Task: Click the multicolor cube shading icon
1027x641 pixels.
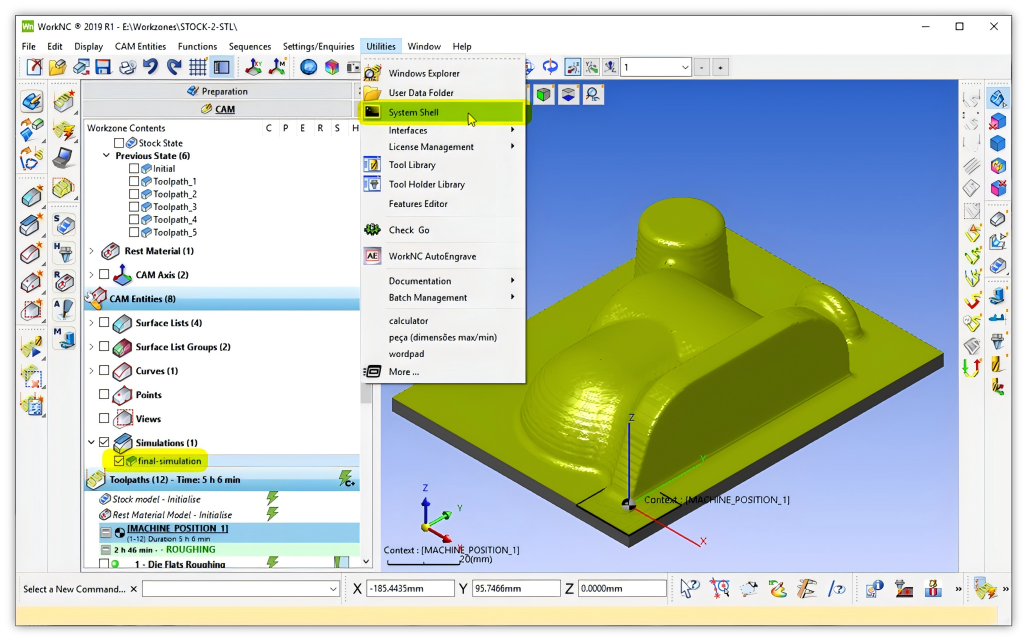Action: 332,67
